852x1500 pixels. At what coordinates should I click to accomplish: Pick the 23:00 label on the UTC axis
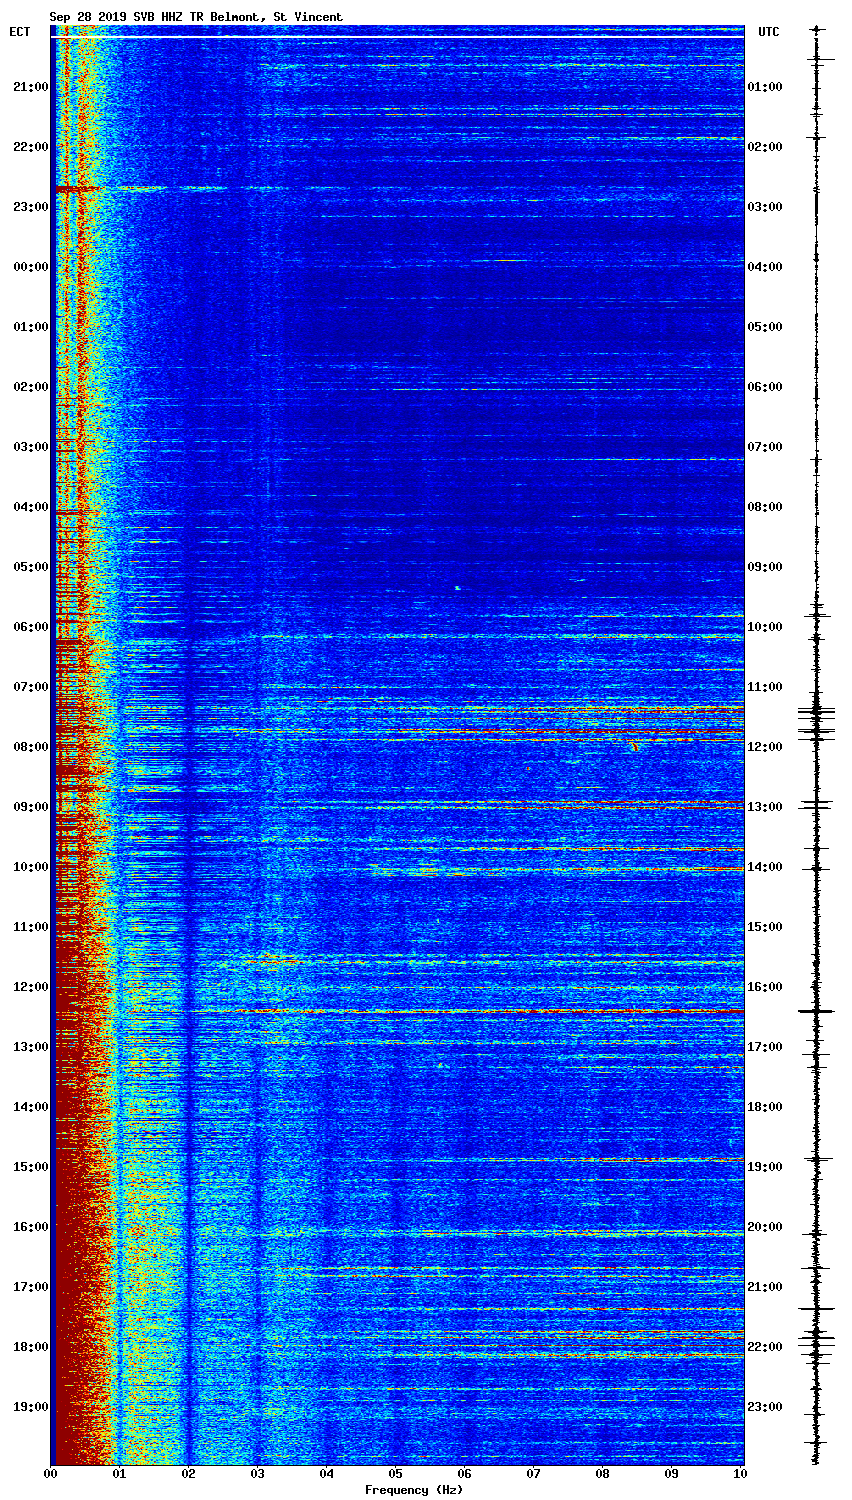[x=766, y=1407]
